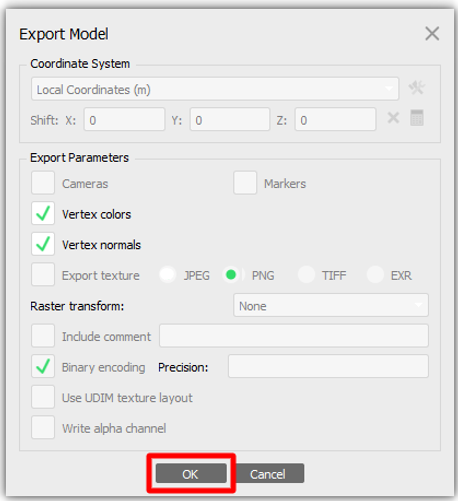Cancel the model export
The image size is (458, 501).
pos(269,473)
